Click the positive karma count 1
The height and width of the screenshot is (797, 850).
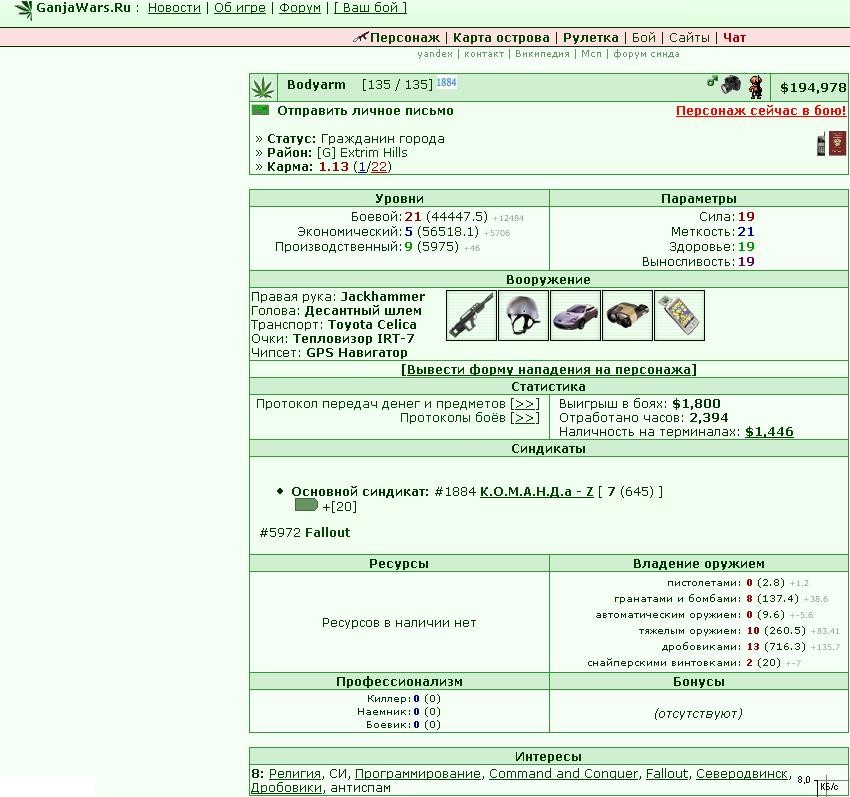(362, 167)
